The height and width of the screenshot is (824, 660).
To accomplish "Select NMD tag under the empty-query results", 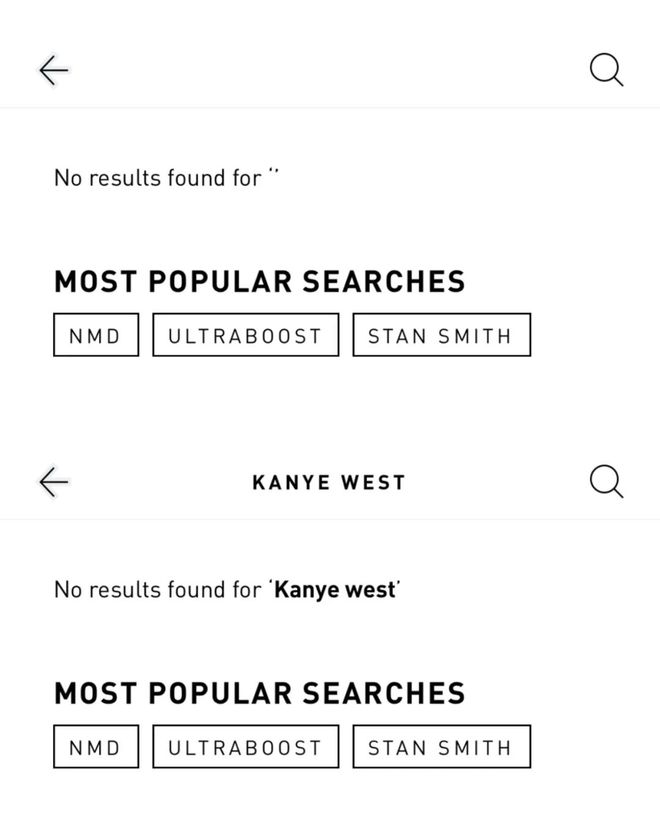I will tap(95, 336).
